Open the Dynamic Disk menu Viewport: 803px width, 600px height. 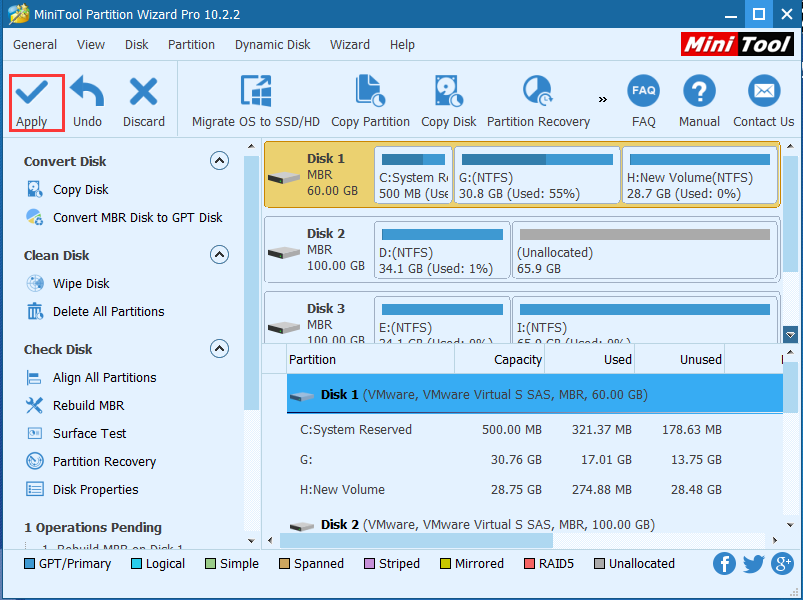[272, 45]
